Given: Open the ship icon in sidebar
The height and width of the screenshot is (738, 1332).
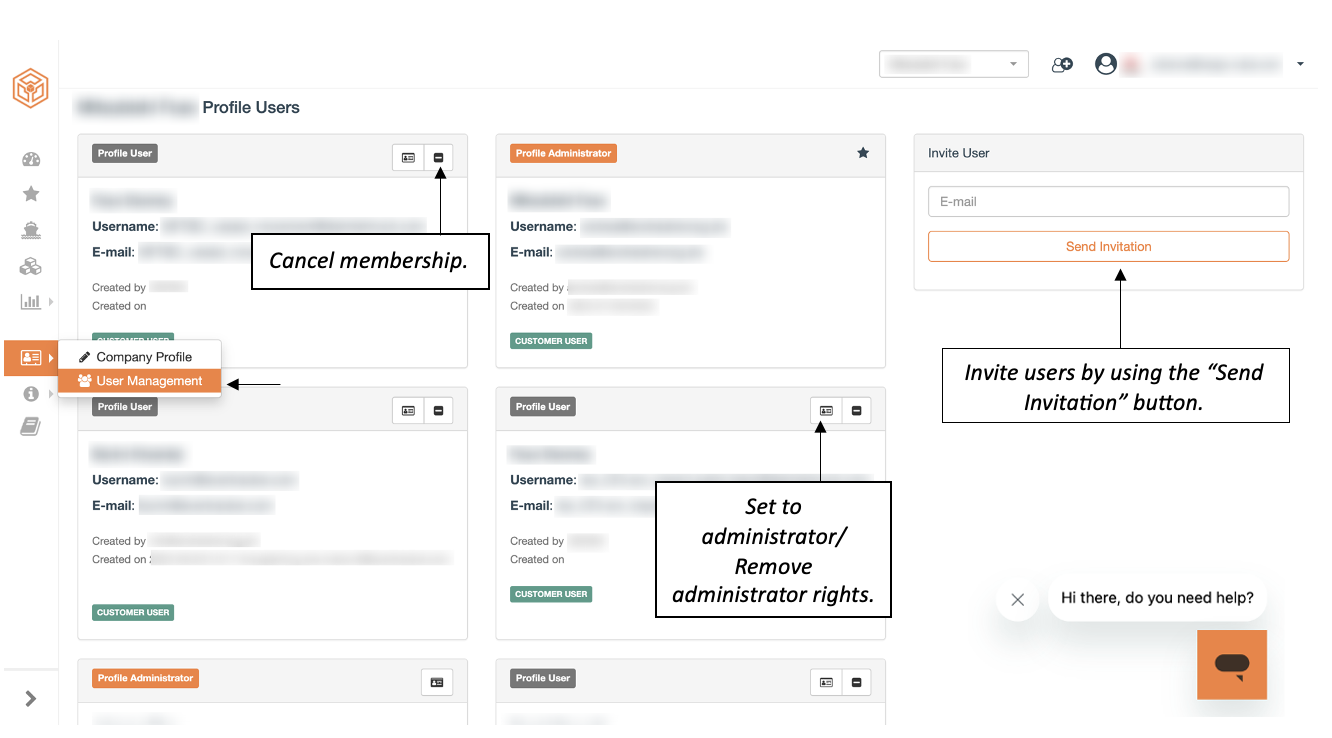Looking at the screenshot, I should point(31,230).
